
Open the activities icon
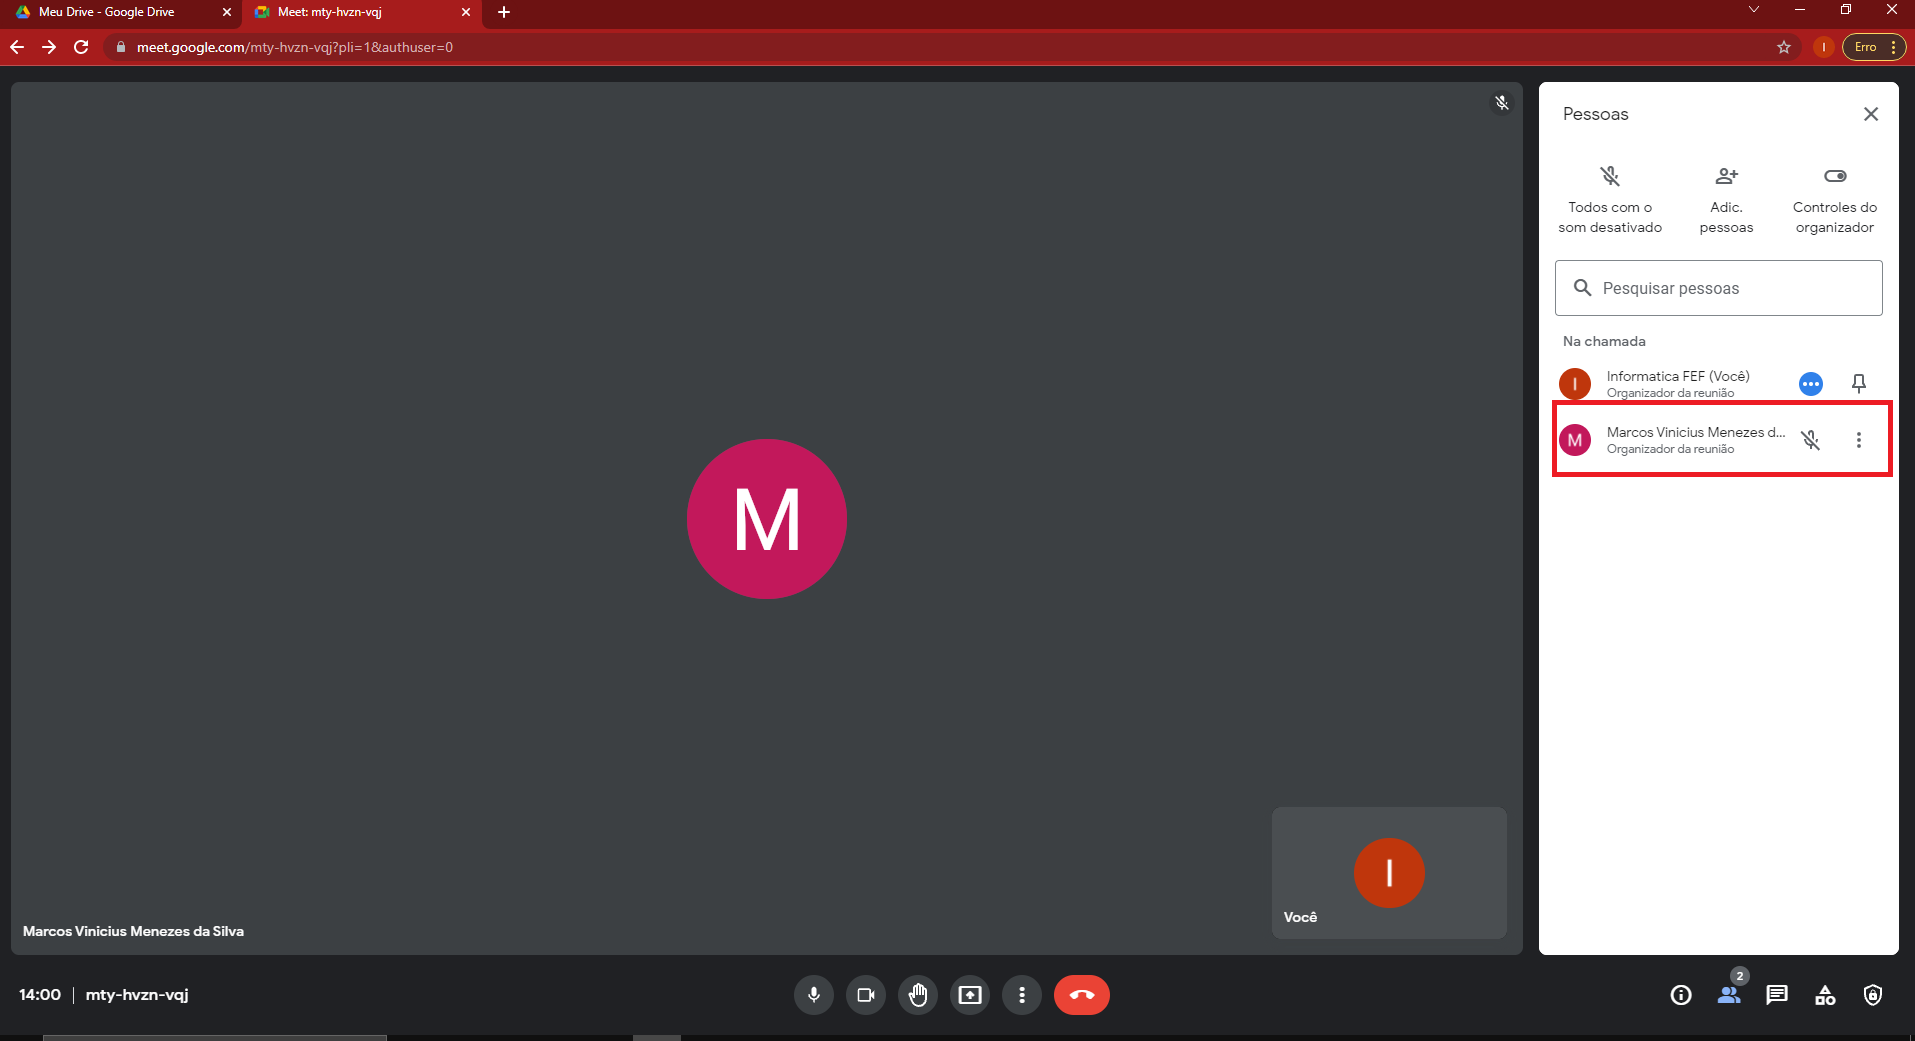pos(1825,995)
